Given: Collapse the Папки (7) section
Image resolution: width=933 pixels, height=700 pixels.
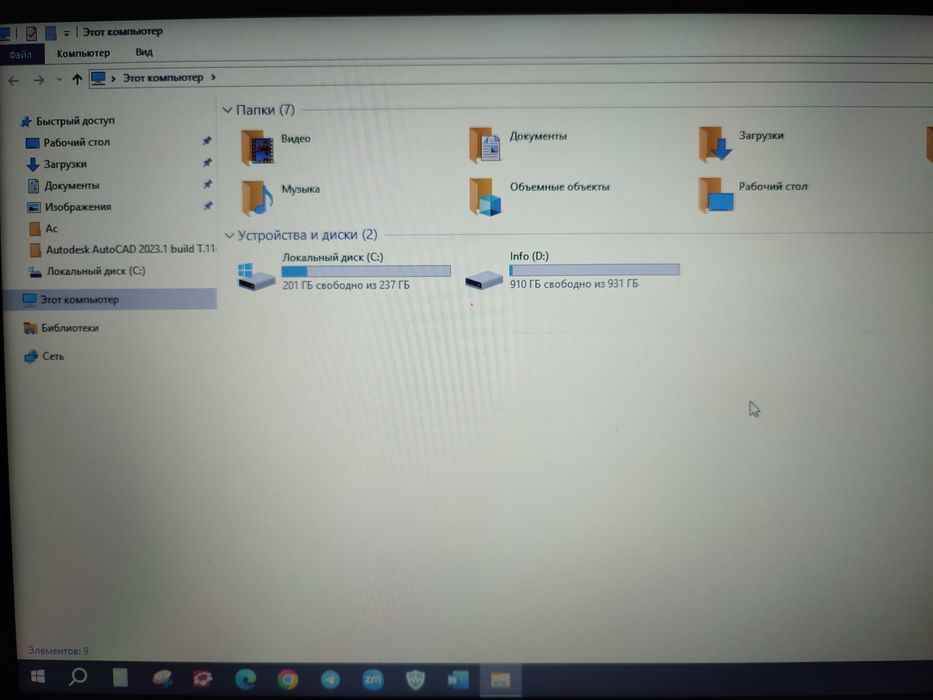Looking at the screenshot, I should point(227,110).
